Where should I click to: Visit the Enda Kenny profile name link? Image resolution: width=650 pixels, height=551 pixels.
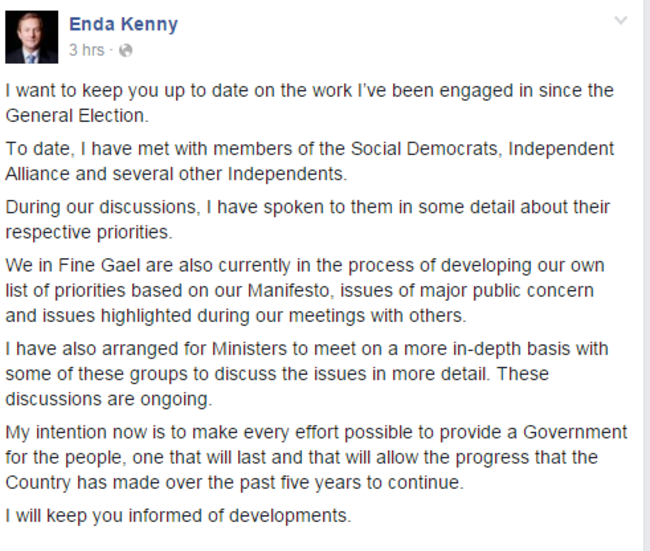123,24
